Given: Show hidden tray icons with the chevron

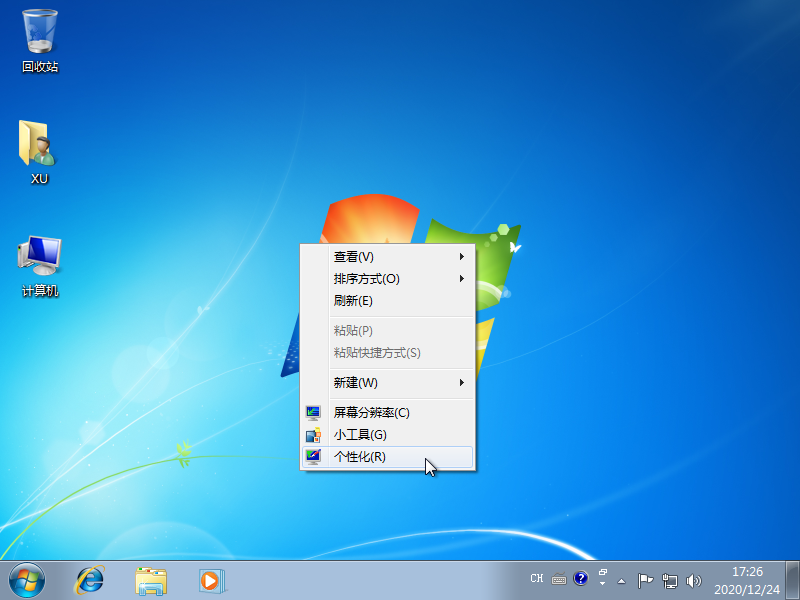Looking at the screenshot, I should 621,581.
